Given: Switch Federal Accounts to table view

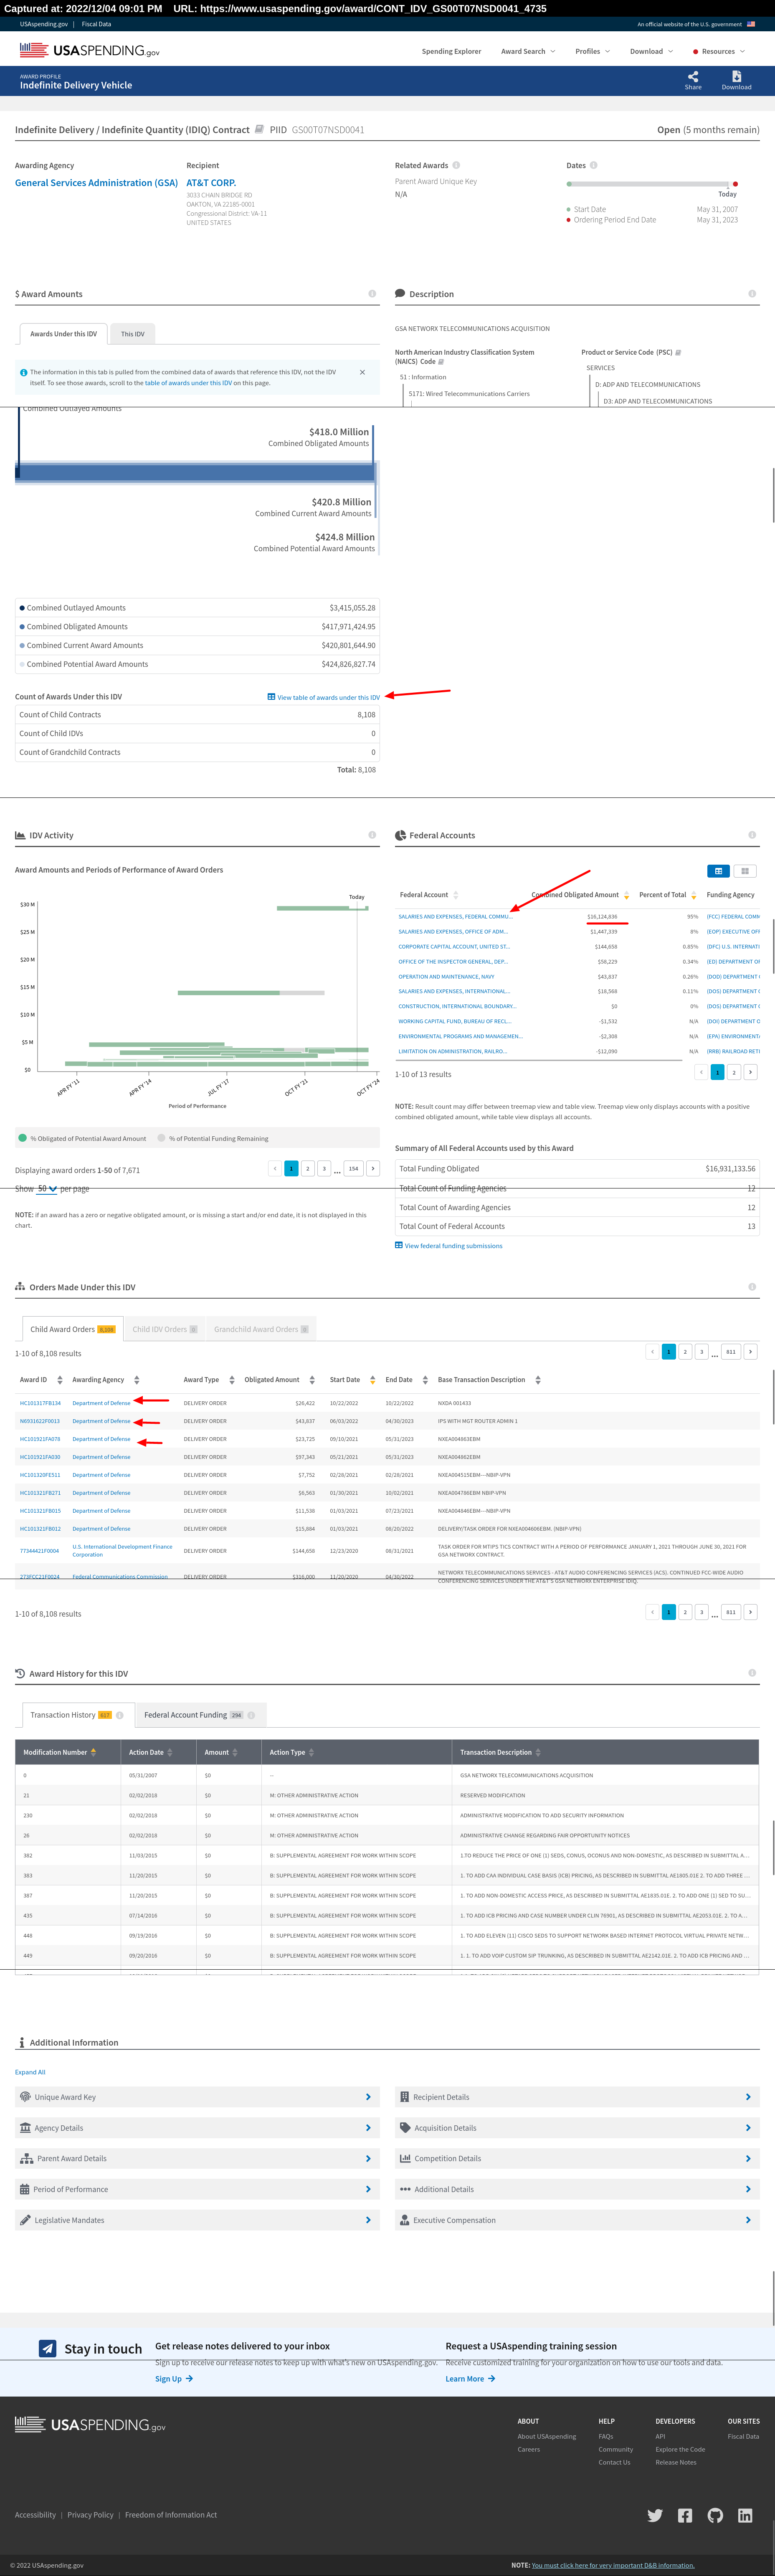Looking at the screenshot, I should tap(718, 871).
